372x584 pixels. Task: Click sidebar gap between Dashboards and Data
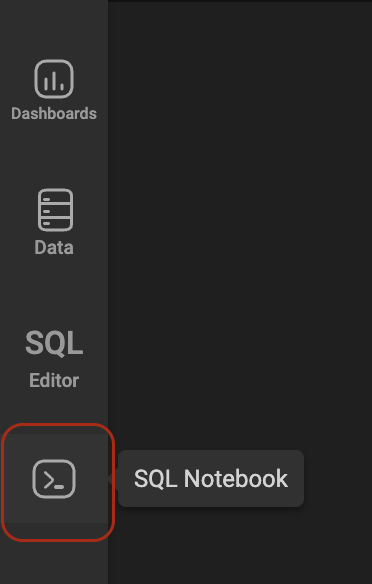54,155
